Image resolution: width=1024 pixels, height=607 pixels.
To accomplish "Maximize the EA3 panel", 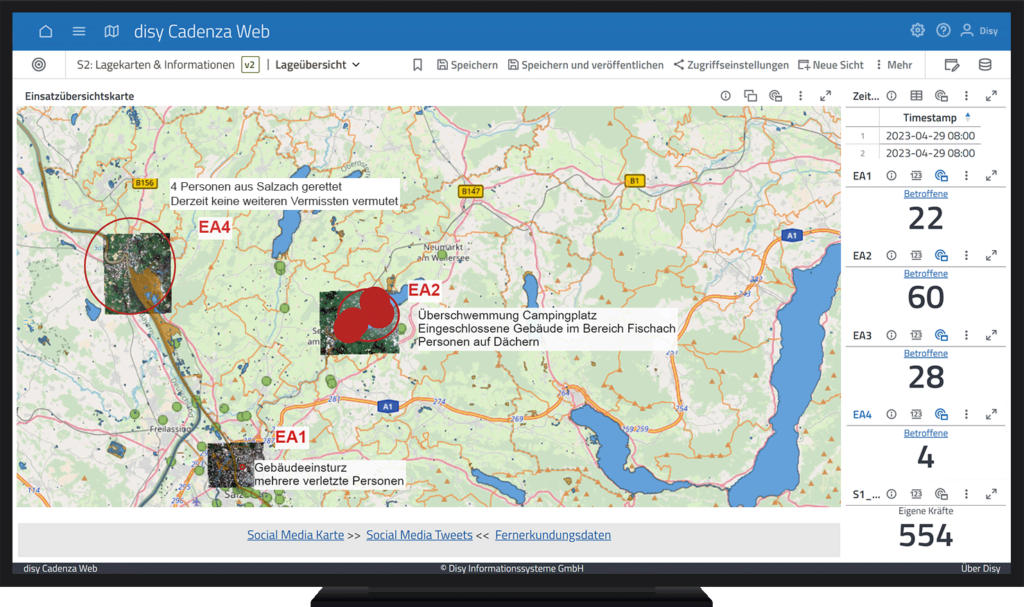I will coord(991,335).
